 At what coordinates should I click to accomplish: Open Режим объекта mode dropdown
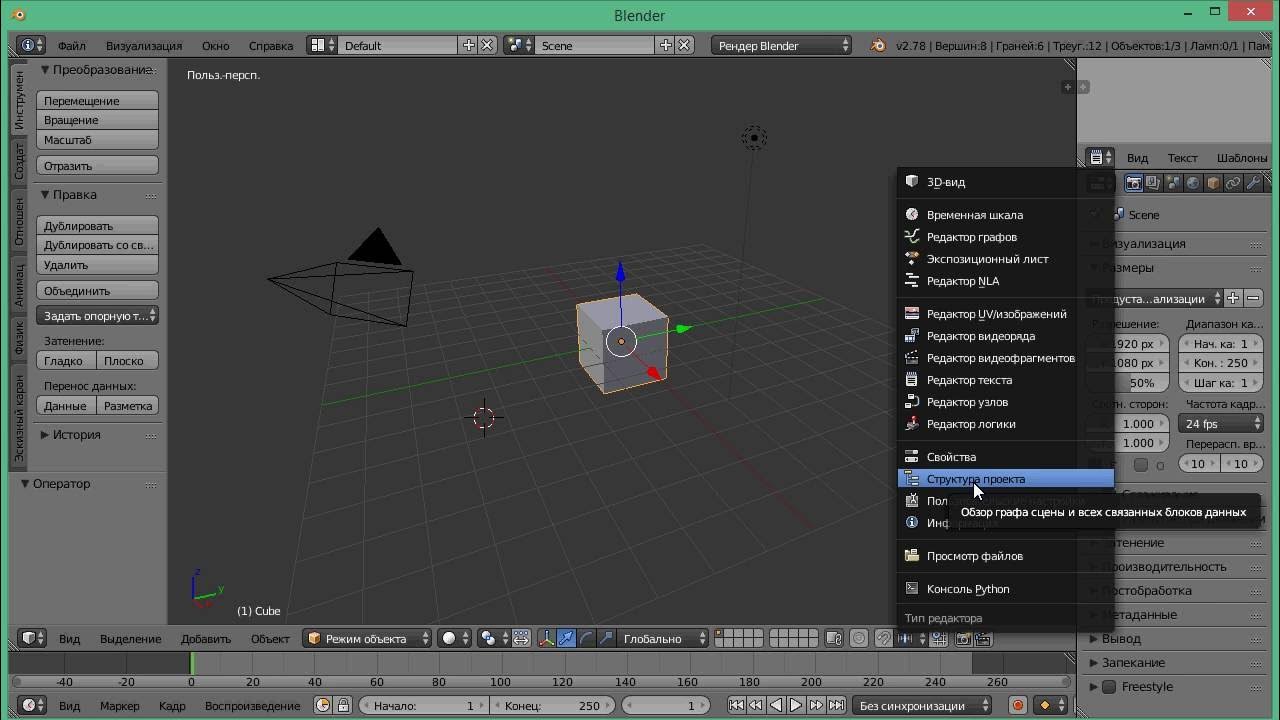coord(367,639)
